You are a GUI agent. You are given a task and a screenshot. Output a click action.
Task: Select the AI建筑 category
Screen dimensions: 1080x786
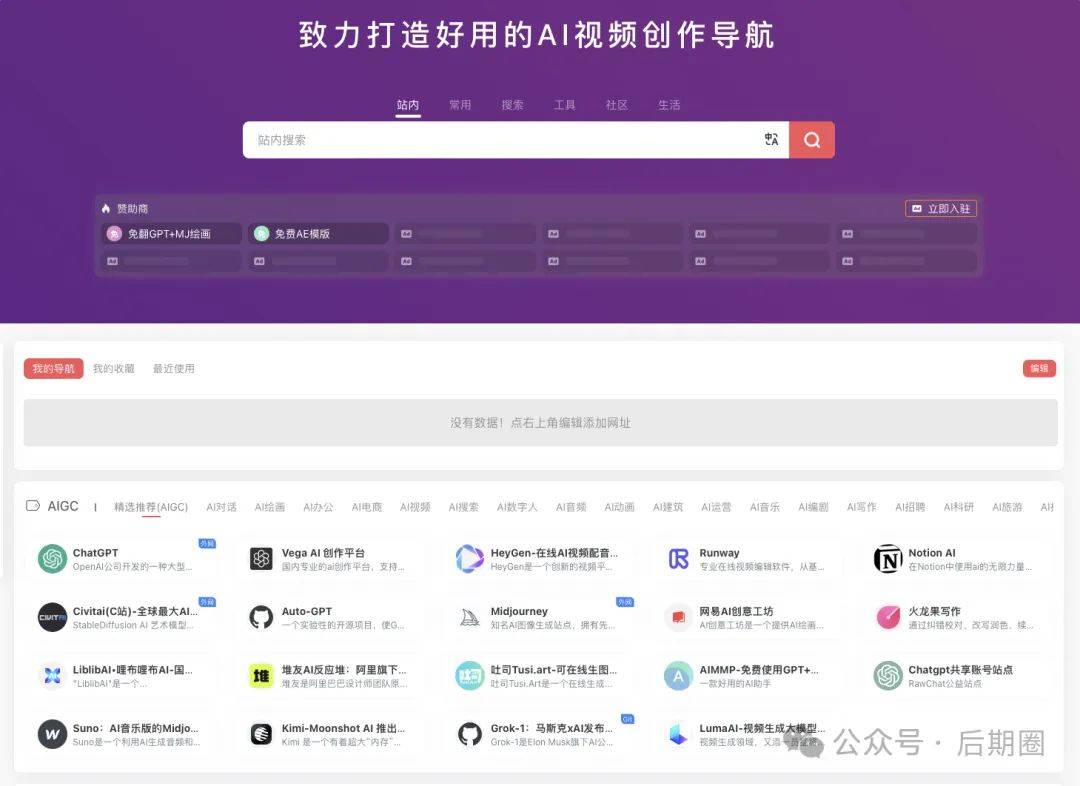tap(668, 507)
